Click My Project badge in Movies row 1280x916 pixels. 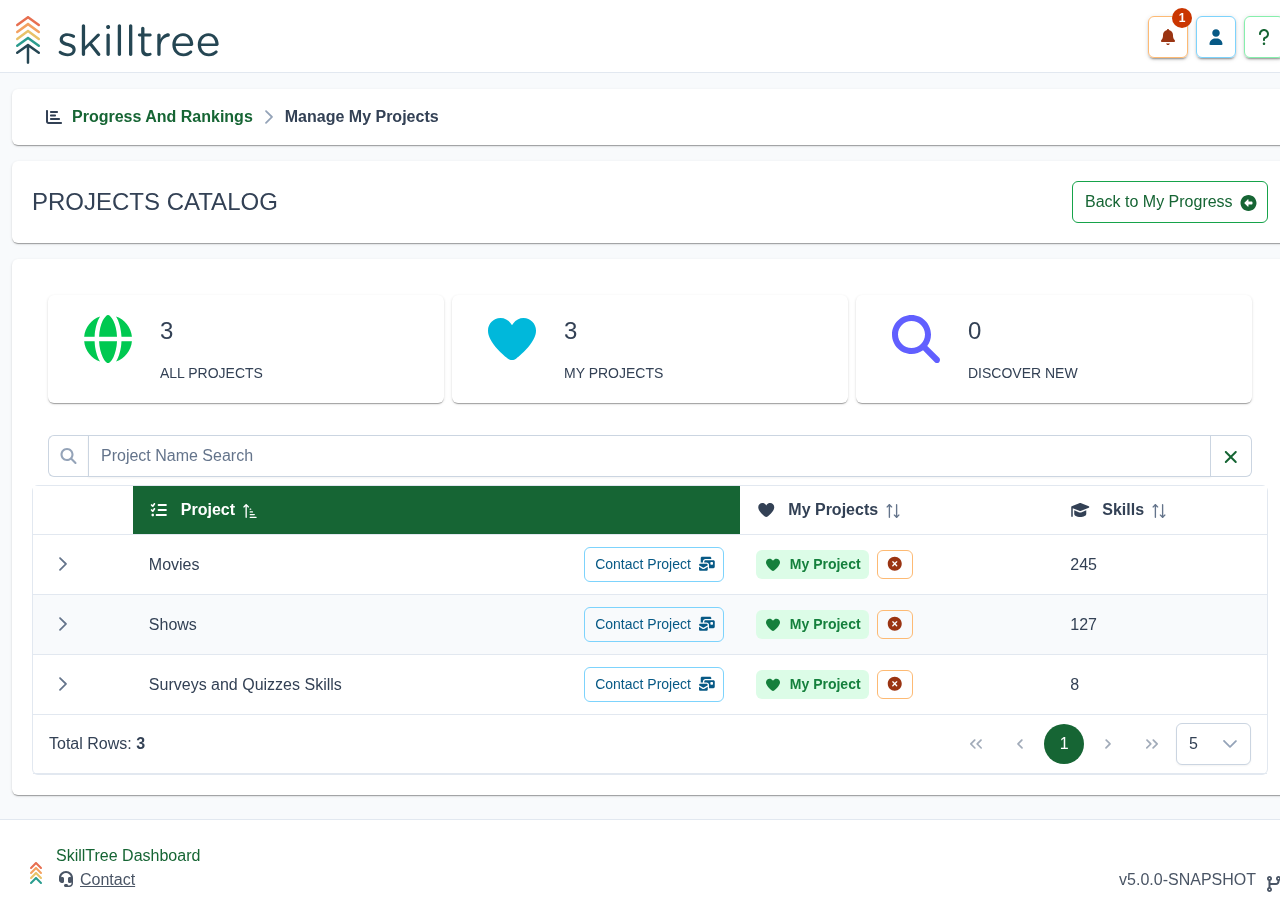(x=812, y=564)
